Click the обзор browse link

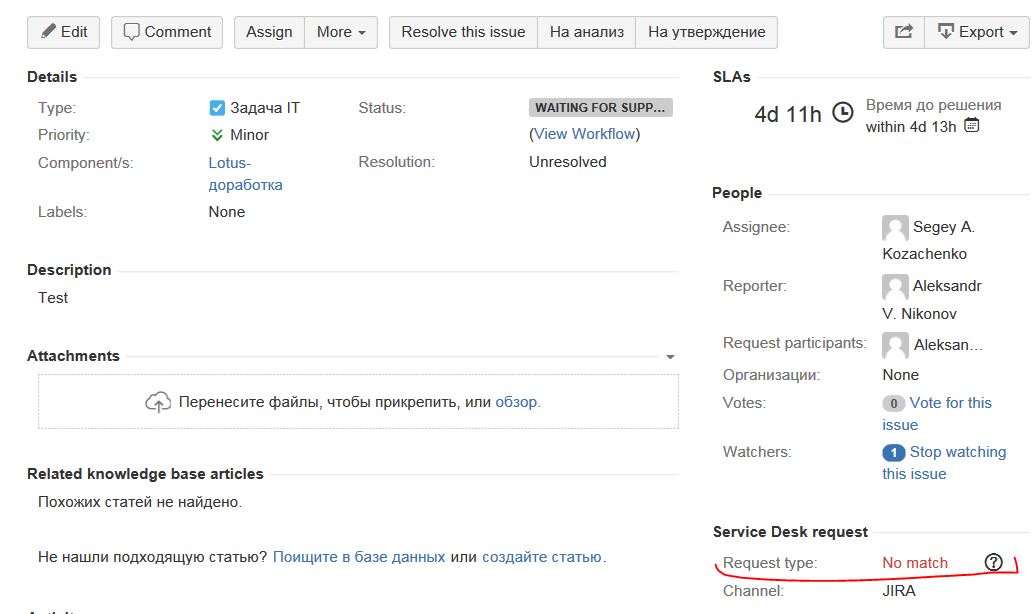pos(516,402)
